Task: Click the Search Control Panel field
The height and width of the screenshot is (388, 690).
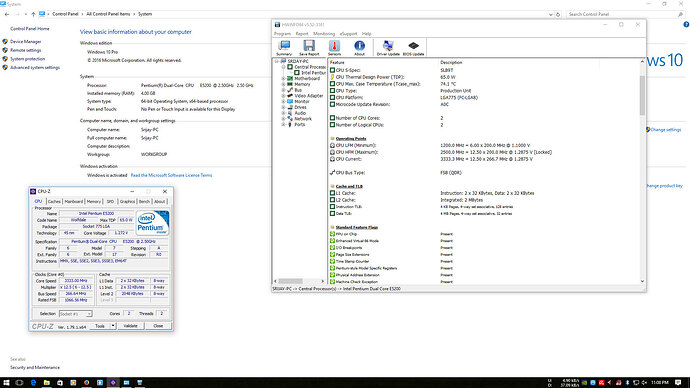Action: [x=625, y=14]
